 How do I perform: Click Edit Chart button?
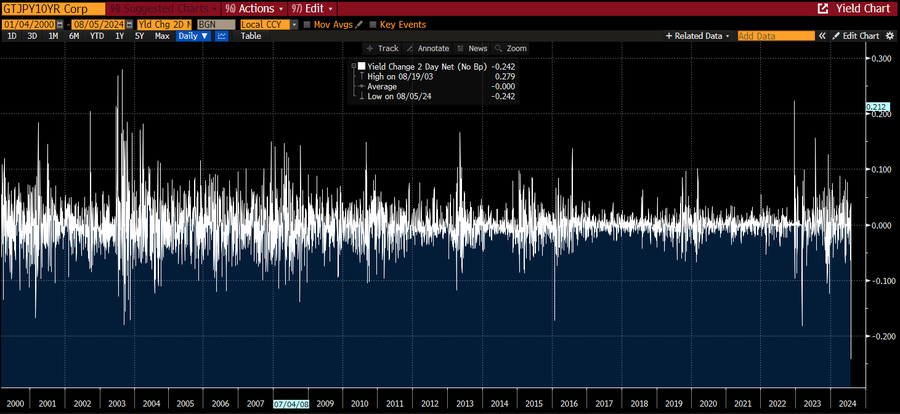855,36
